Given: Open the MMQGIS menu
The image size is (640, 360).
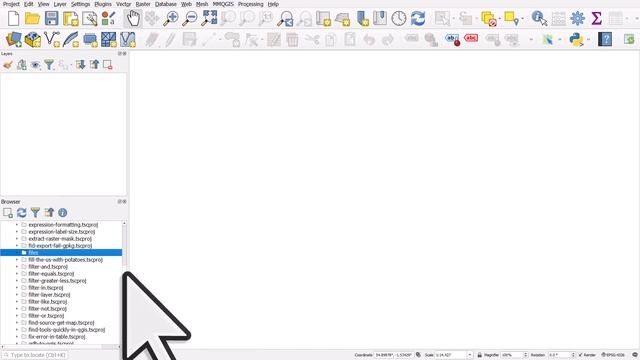Looking at the screenshot, I should click(x=223, y=4).
